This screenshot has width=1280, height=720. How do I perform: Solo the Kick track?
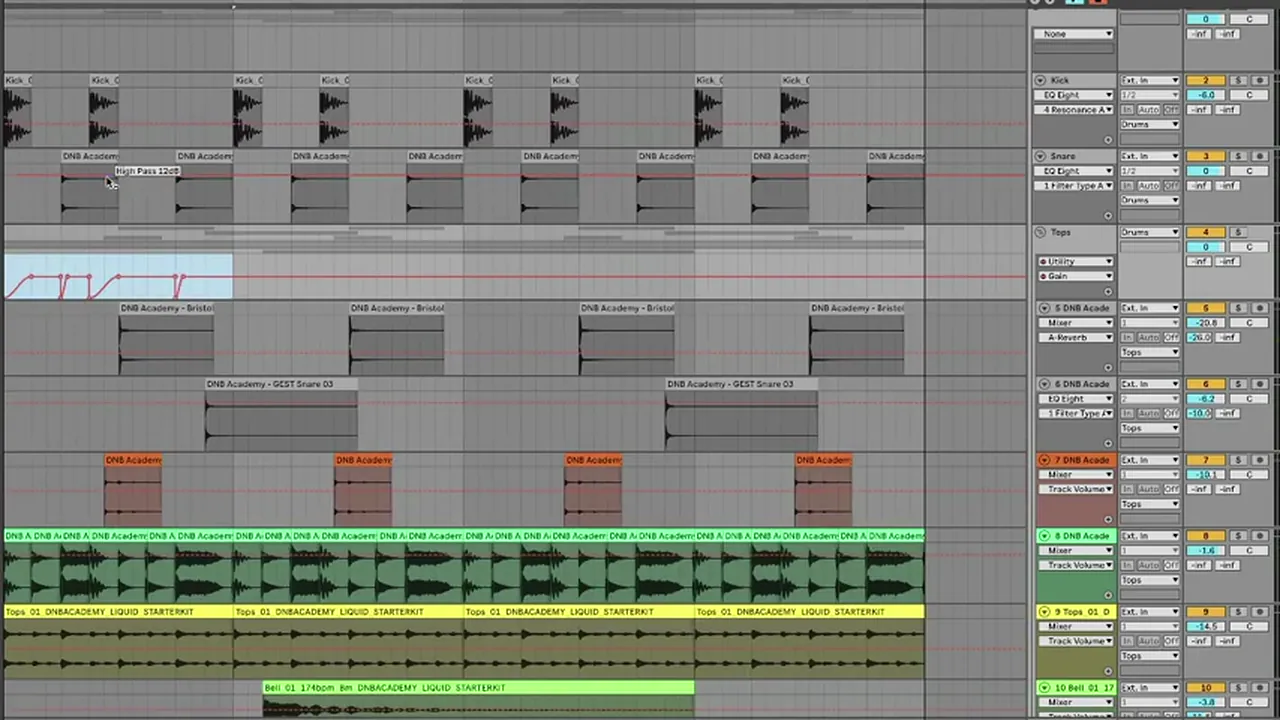[1238, 80]
